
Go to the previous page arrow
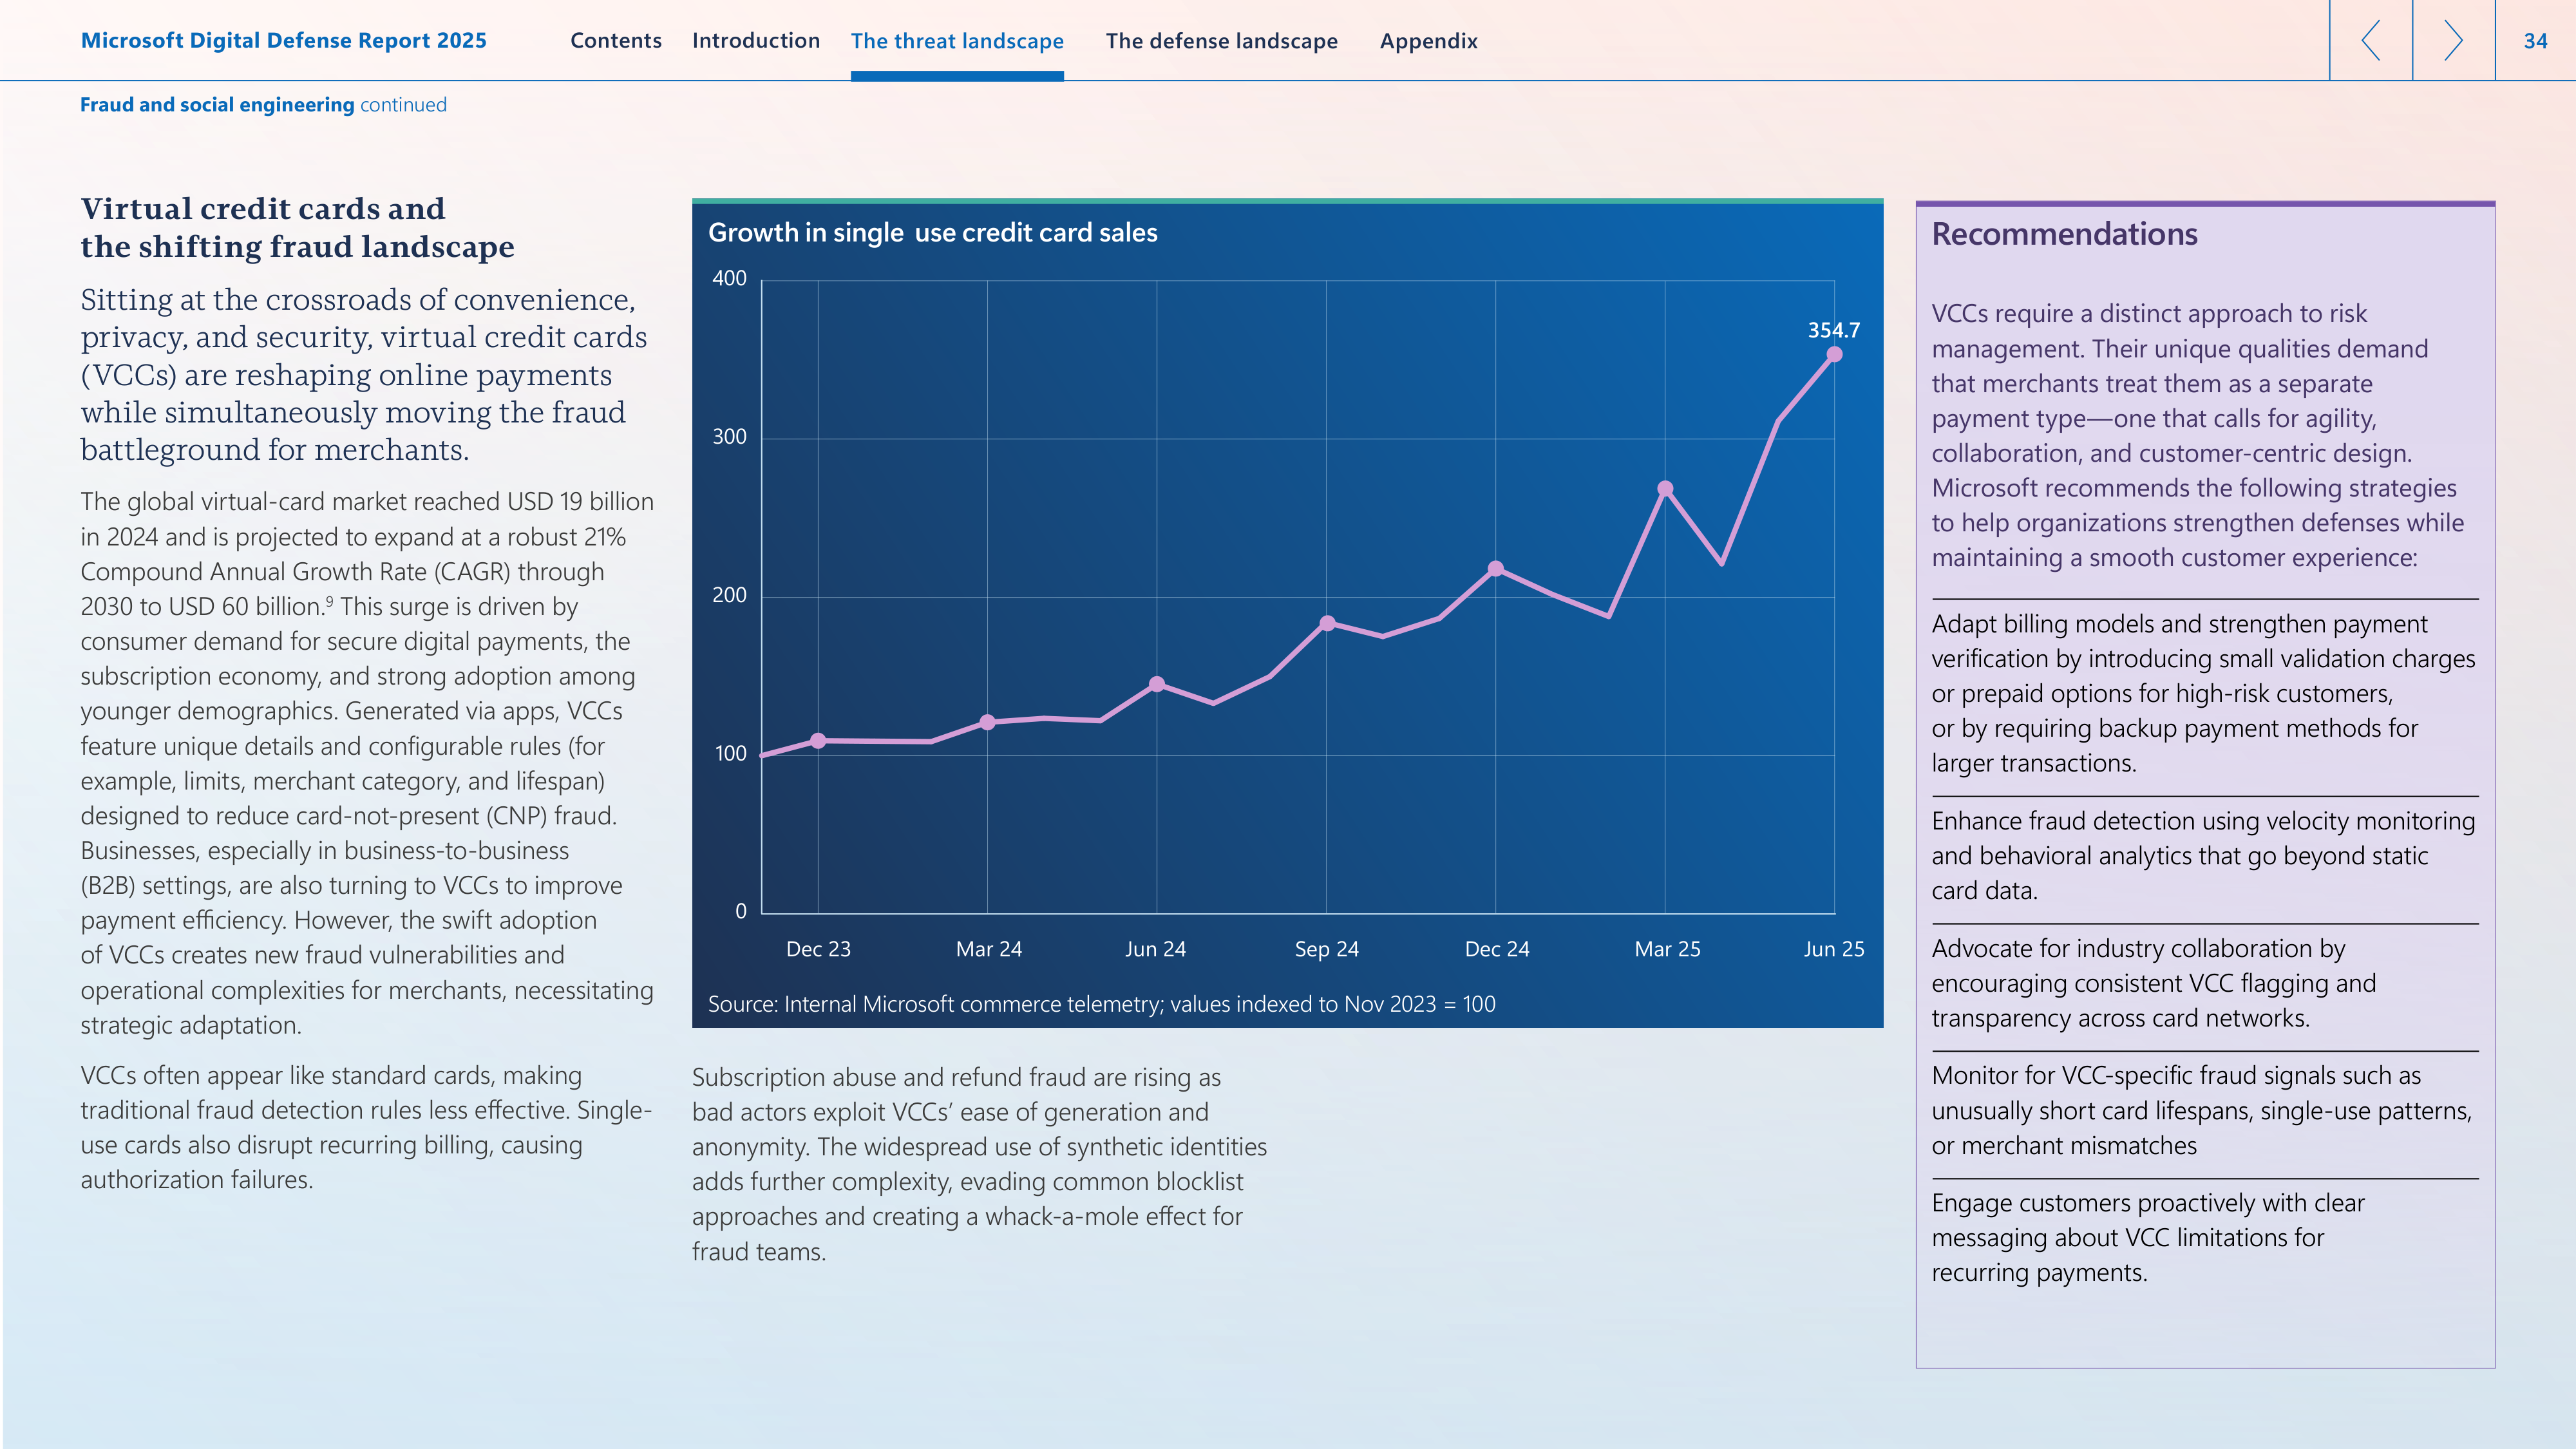(2370, 41)
